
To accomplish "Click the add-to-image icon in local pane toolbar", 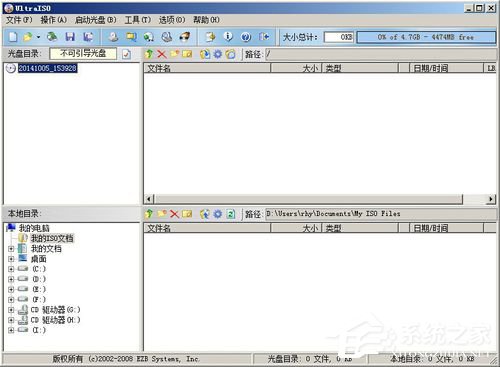I will click(205, 214).
